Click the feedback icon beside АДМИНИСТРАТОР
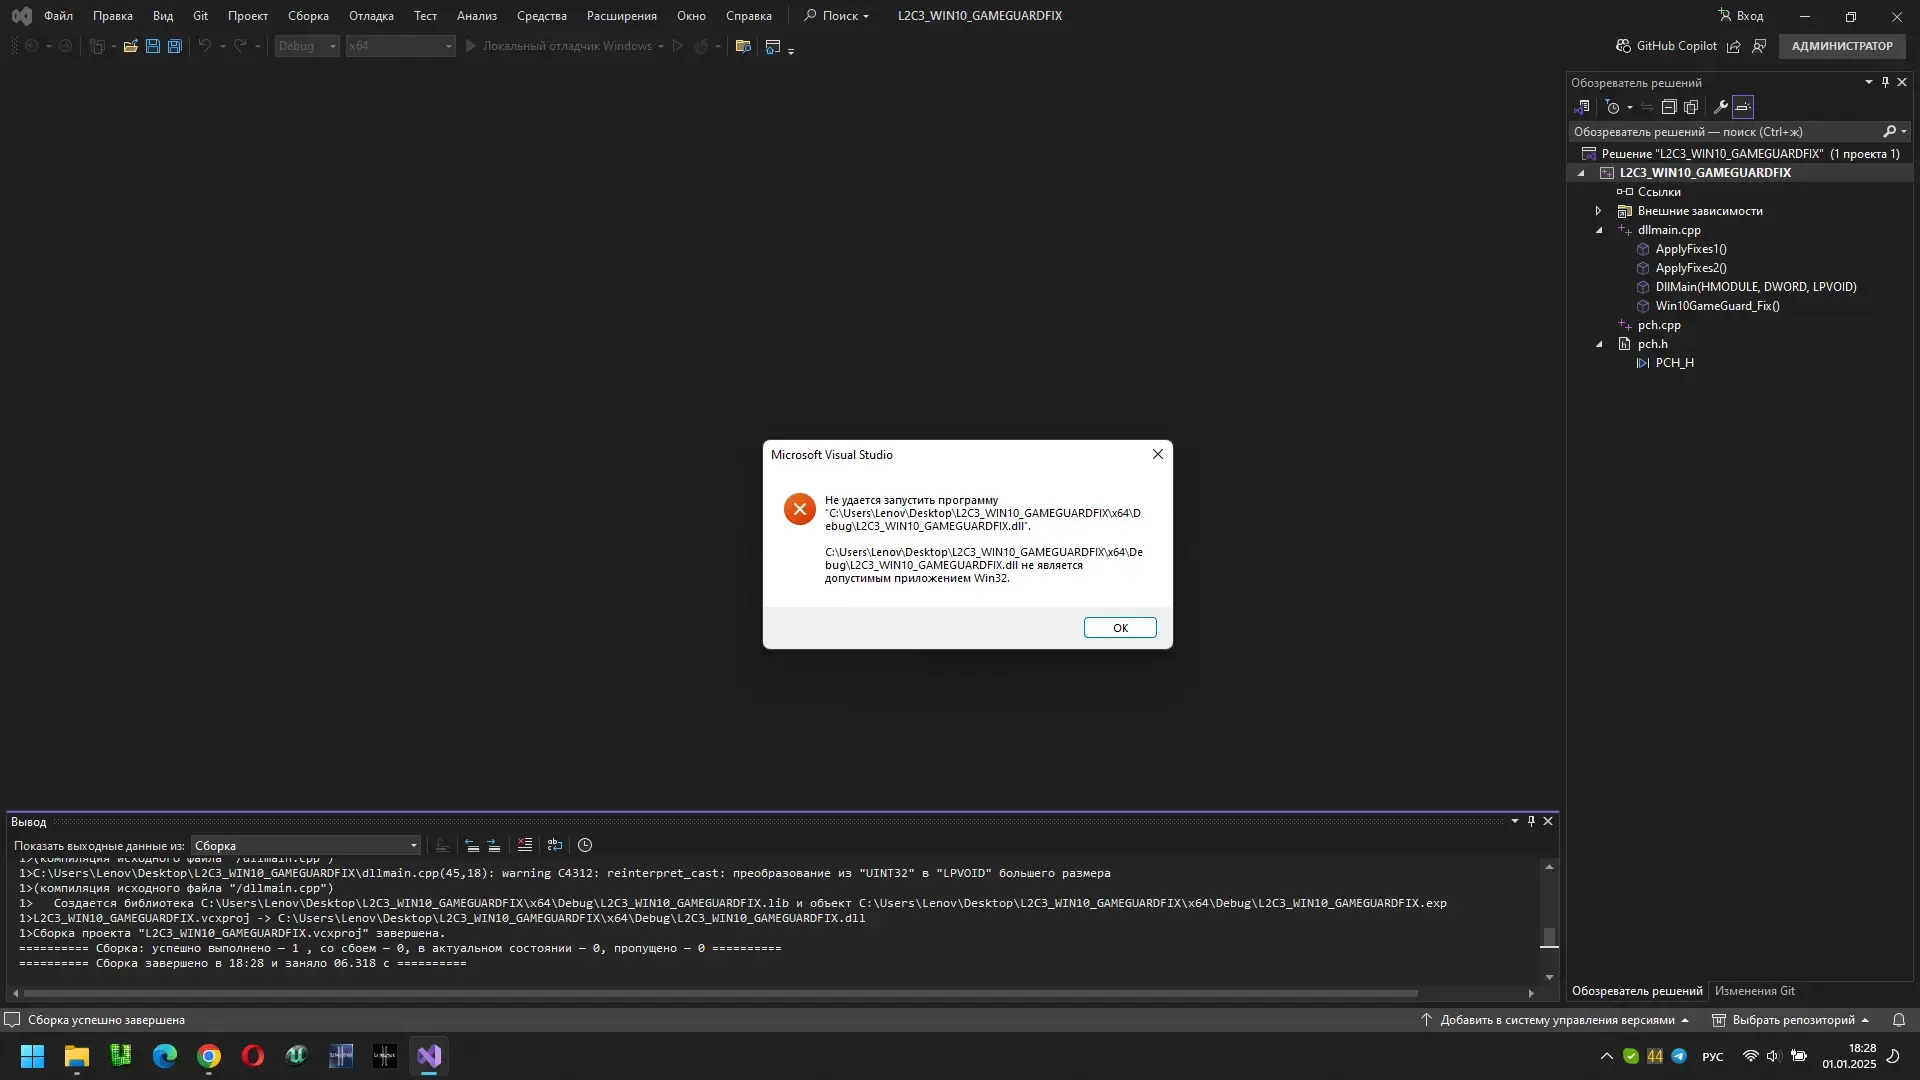Image resolution: width=1920 pixels, height=1080 pixels. tap(1759, 46)
